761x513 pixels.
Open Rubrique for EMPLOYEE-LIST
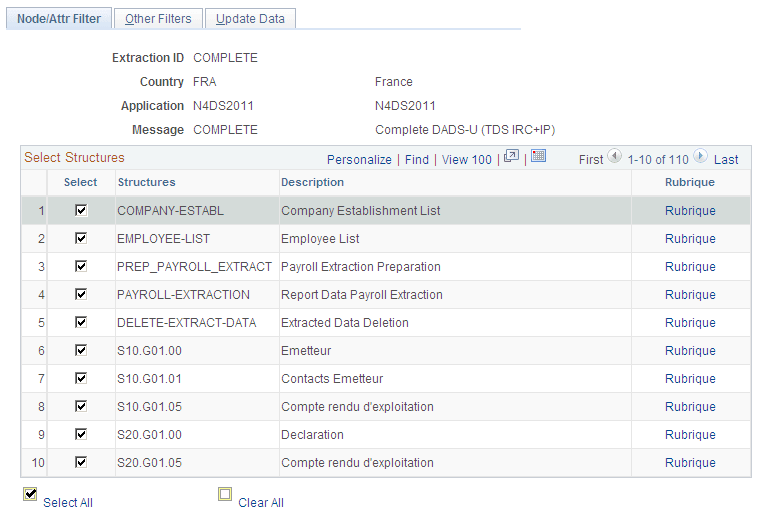[x=690, y=239]
